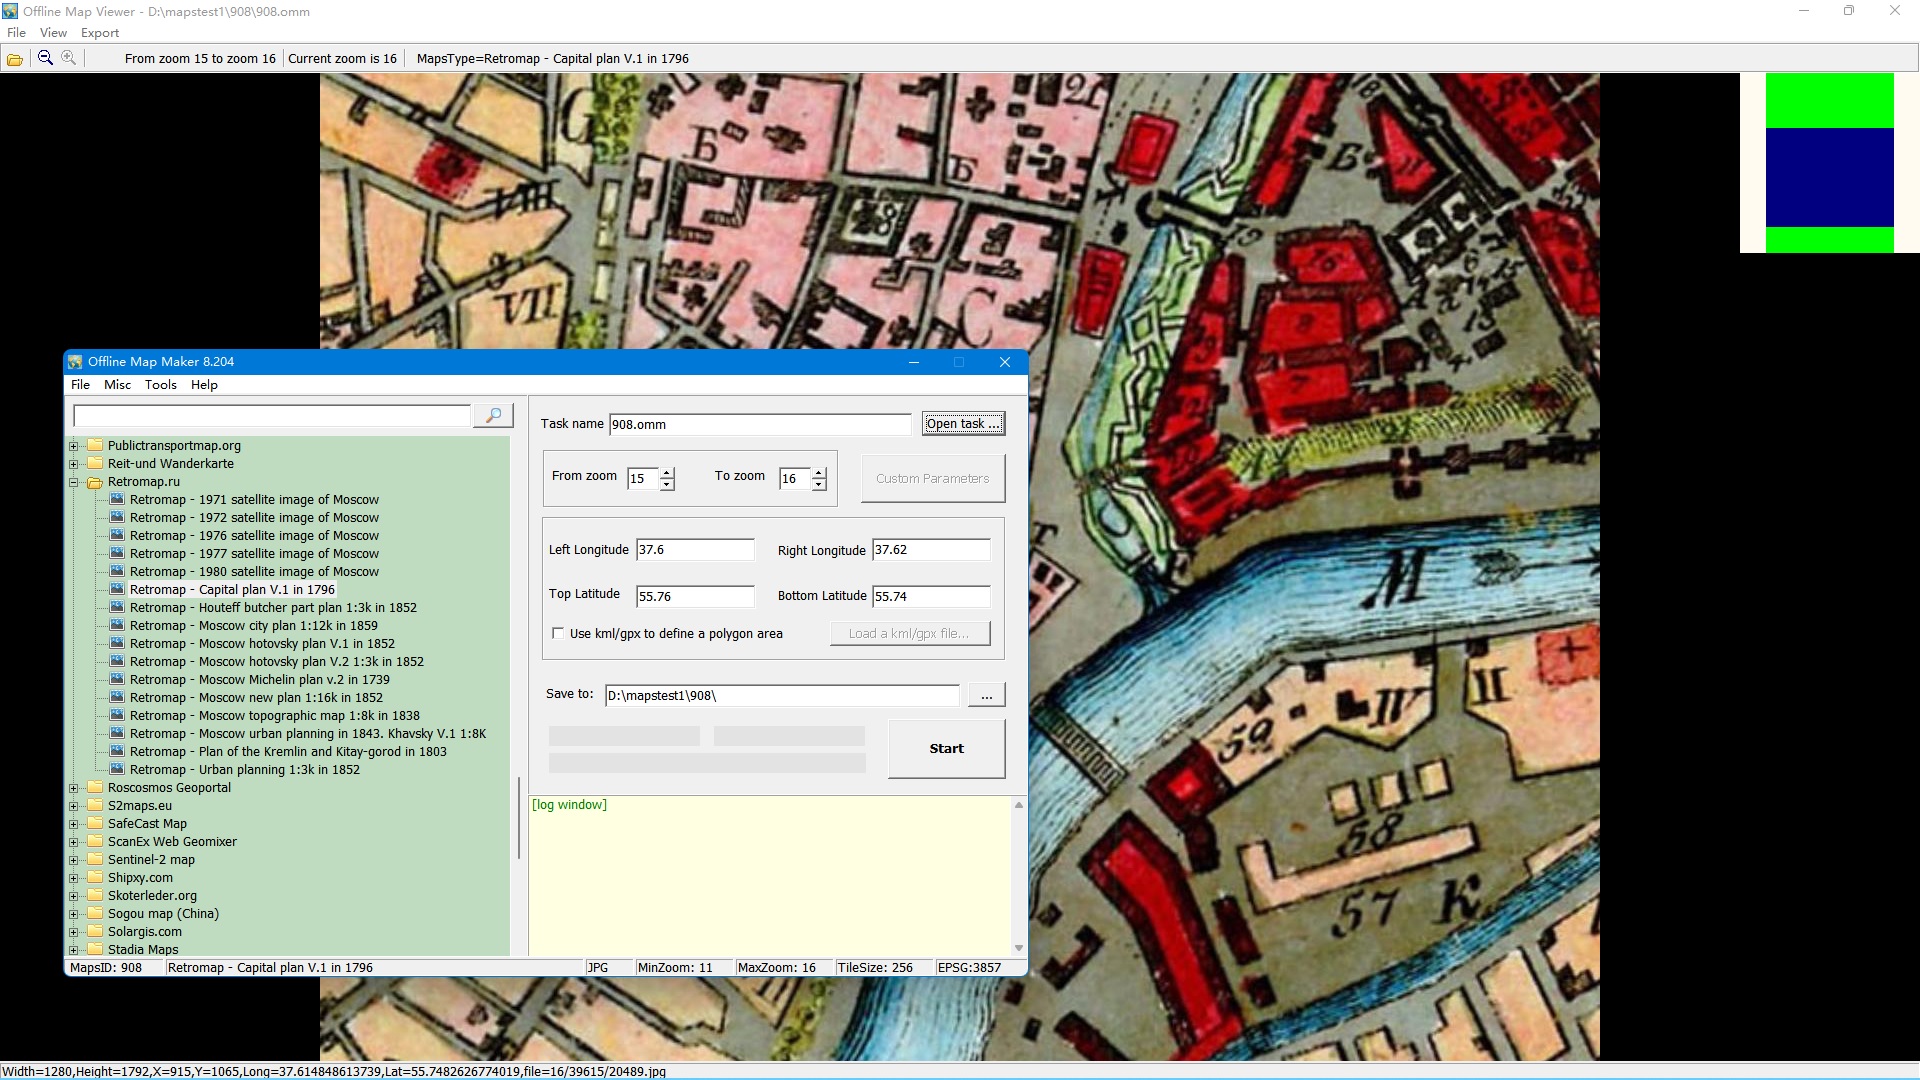Open File menu in Offline Map Viewer
Screen dimensions: 1920x1080
click(16, 33)
